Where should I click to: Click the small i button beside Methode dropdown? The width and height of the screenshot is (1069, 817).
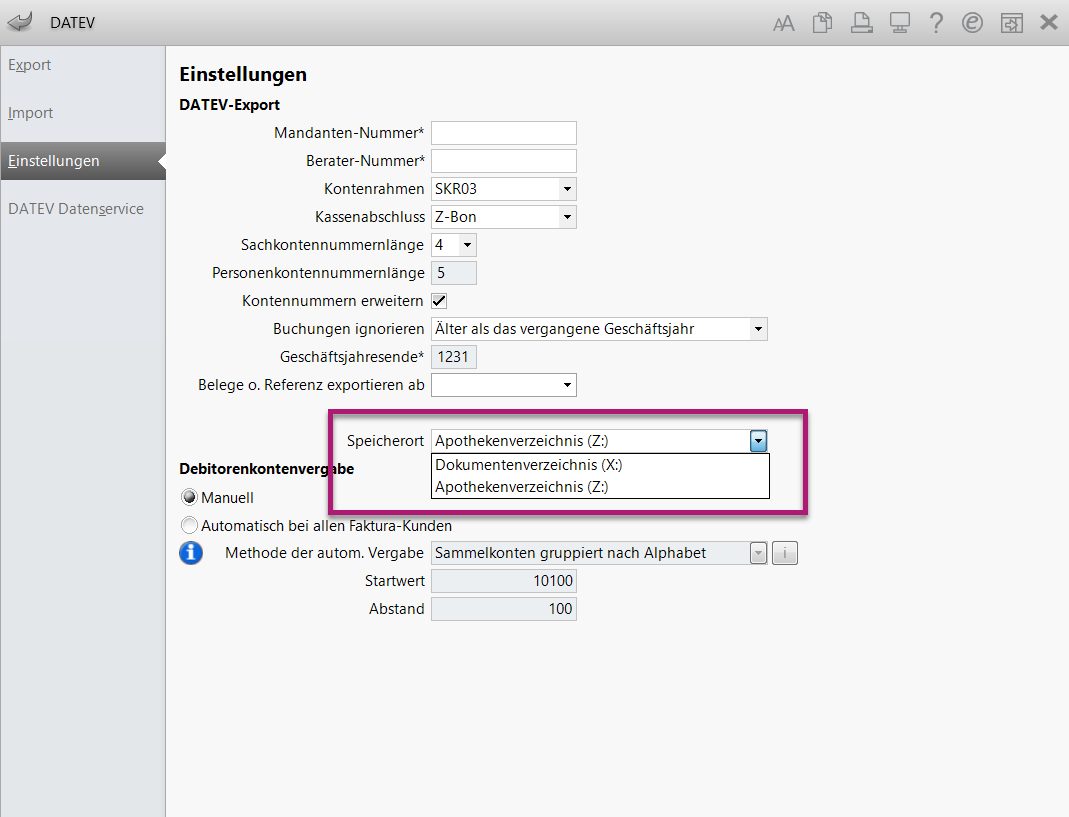[x=785, y=553]
